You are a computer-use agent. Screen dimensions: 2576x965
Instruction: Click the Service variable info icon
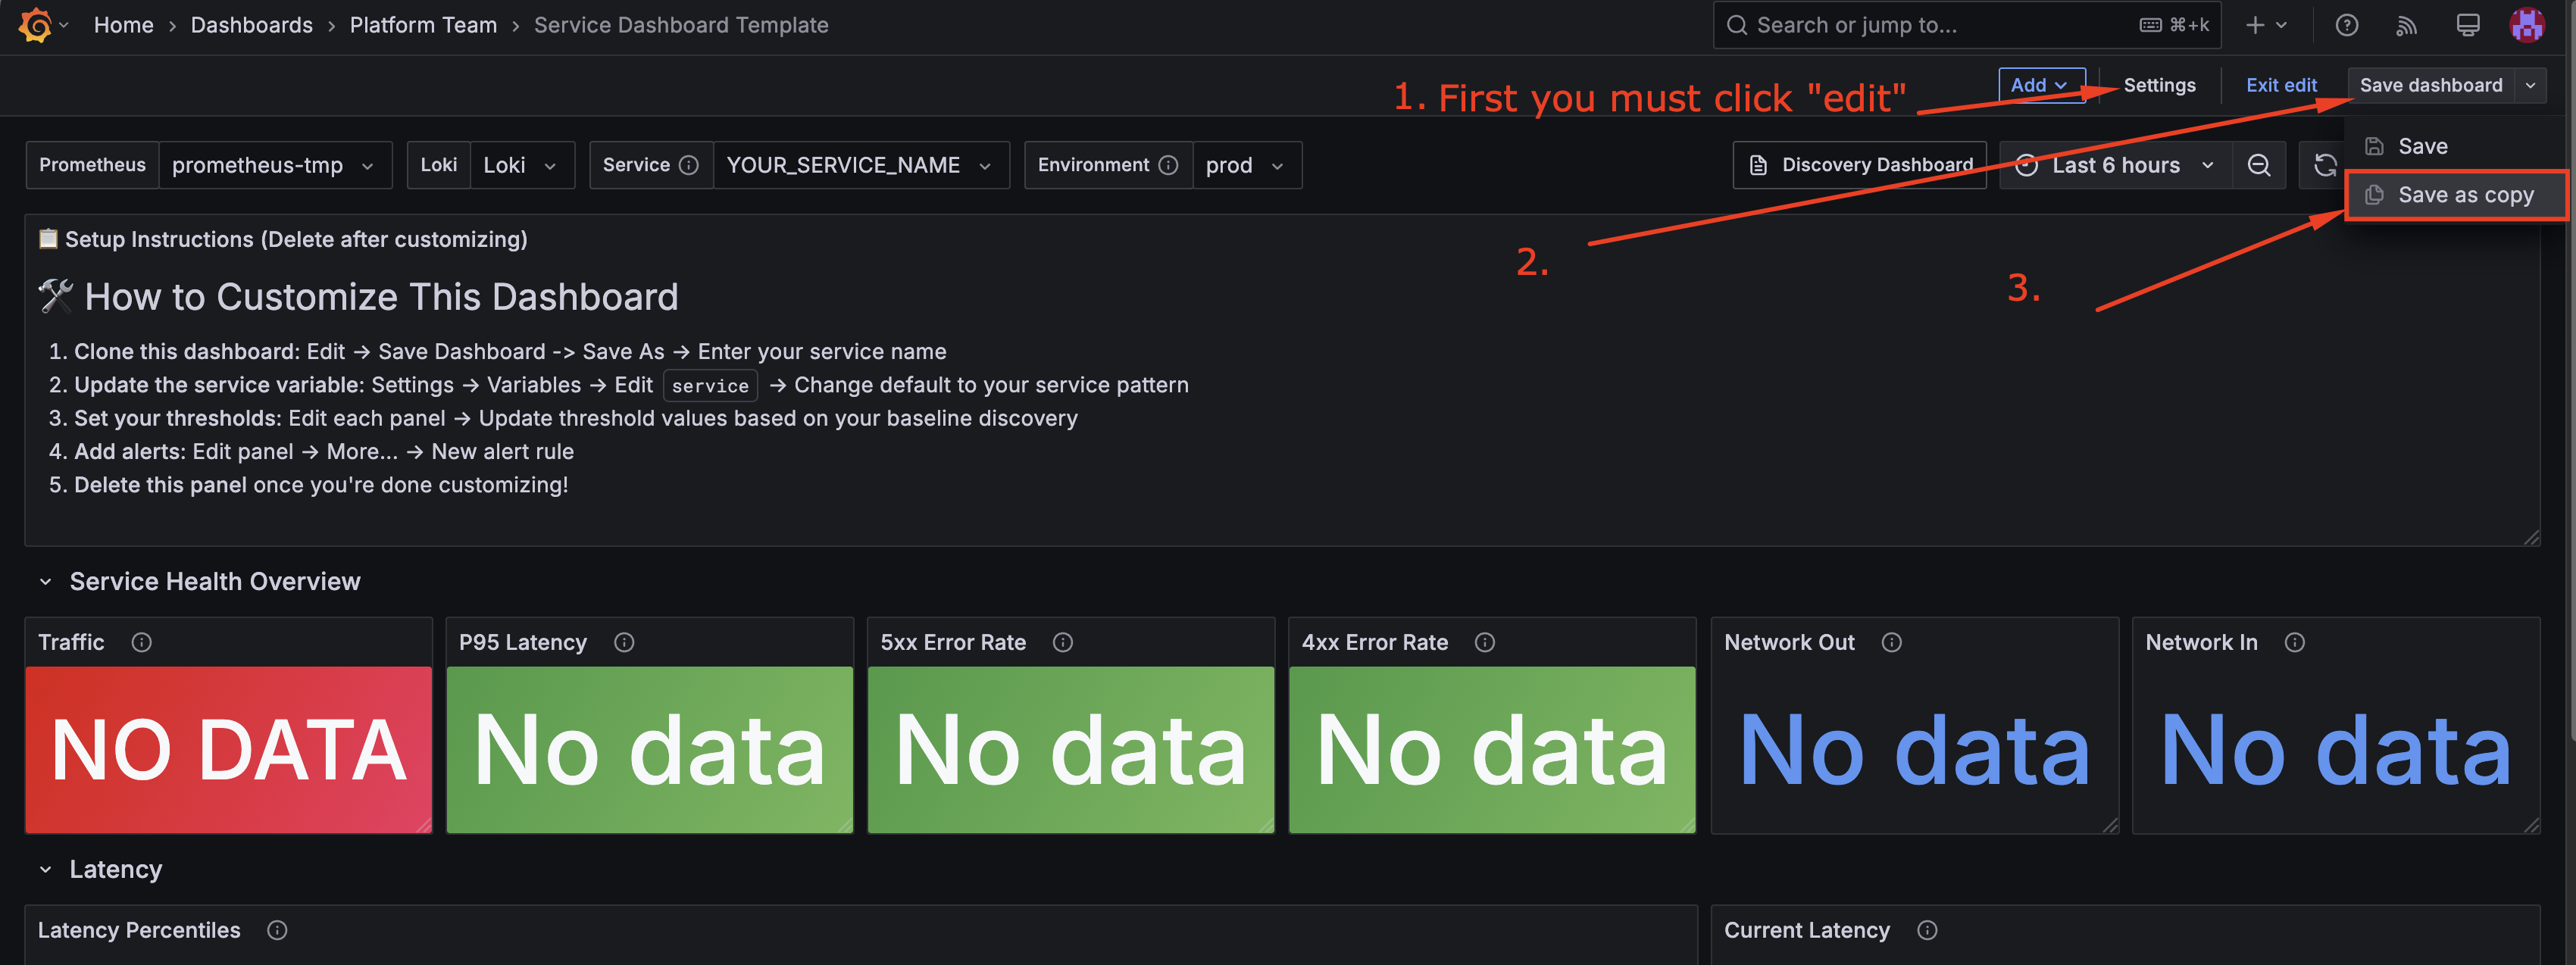tap(688, 165)
